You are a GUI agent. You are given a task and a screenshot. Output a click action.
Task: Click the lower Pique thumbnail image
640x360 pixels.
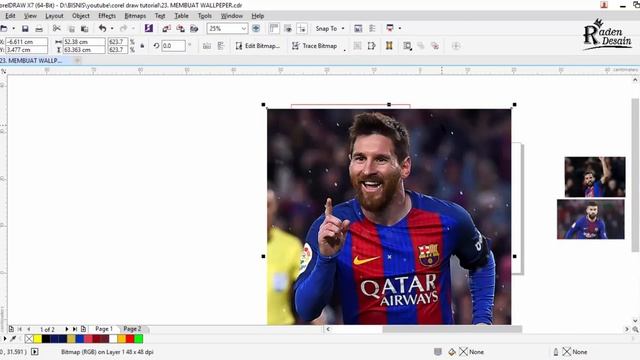[591, 219]
